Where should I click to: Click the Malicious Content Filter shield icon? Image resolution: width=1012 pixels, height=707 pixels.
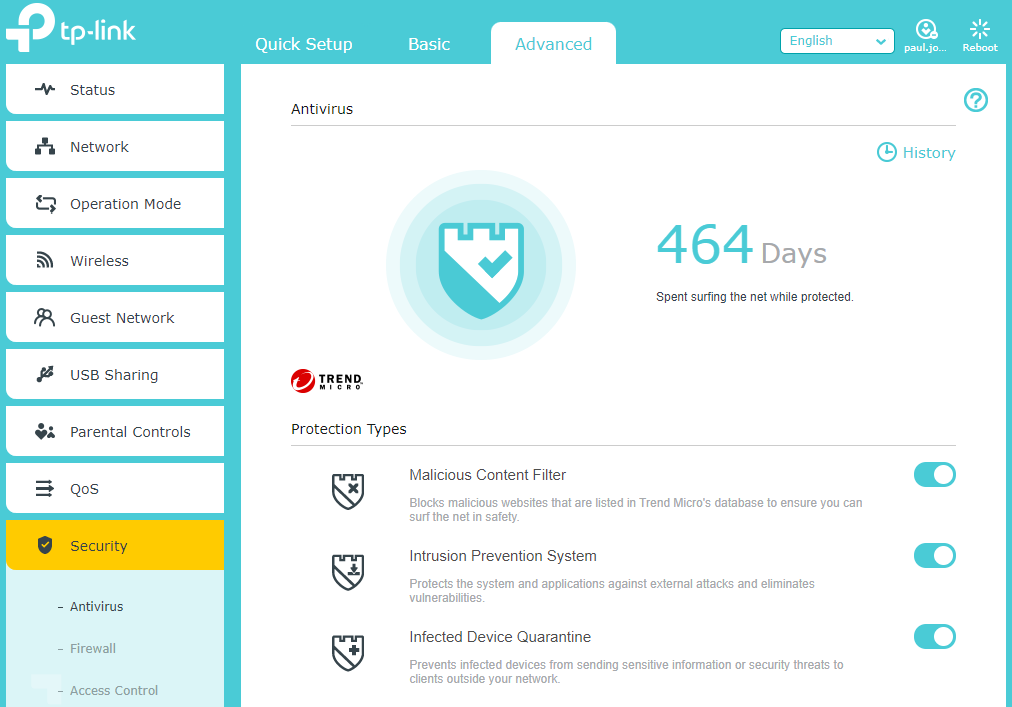pyautogui.click(x=348, y=491)
